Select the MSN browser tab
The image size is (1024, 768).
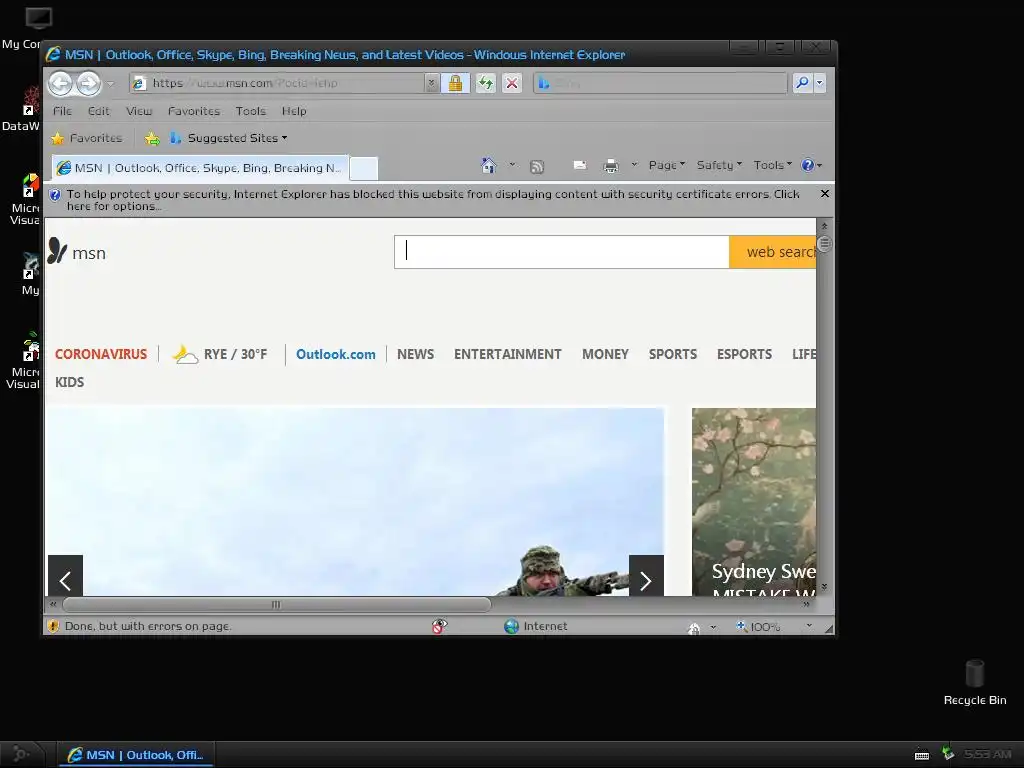pyautogui.click(x=199, y=168)
